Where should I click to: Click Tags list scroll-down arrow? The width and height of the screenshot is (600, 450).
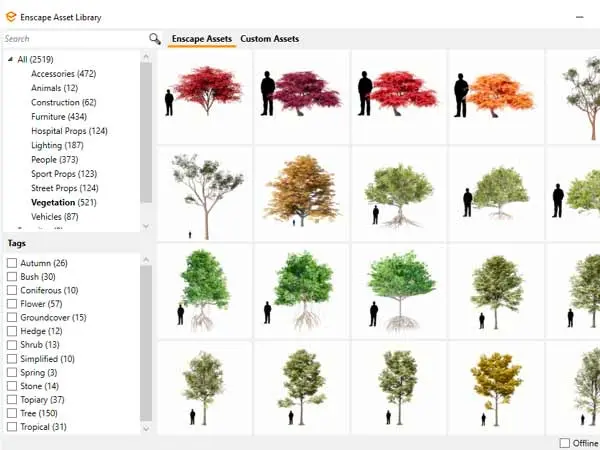(x=146, y=429)
